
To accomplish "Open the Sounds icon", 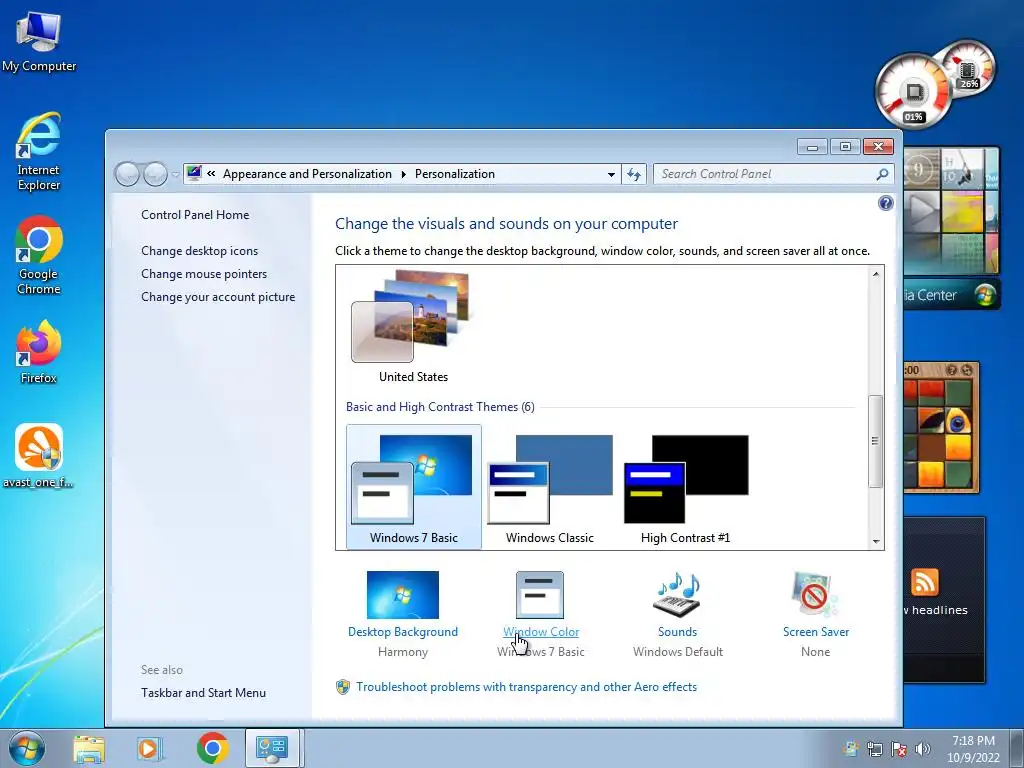I will pyautogui.click(x=677, y=594).
